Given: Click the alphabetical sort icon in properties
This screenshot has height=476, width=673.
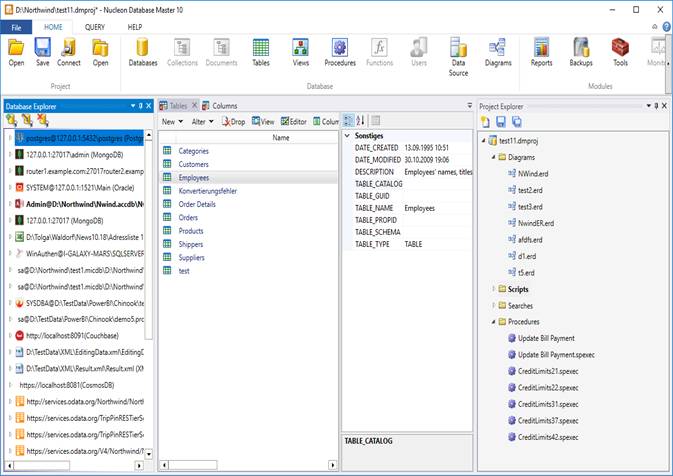Looking at the screenshot, I should coord(361,121).
